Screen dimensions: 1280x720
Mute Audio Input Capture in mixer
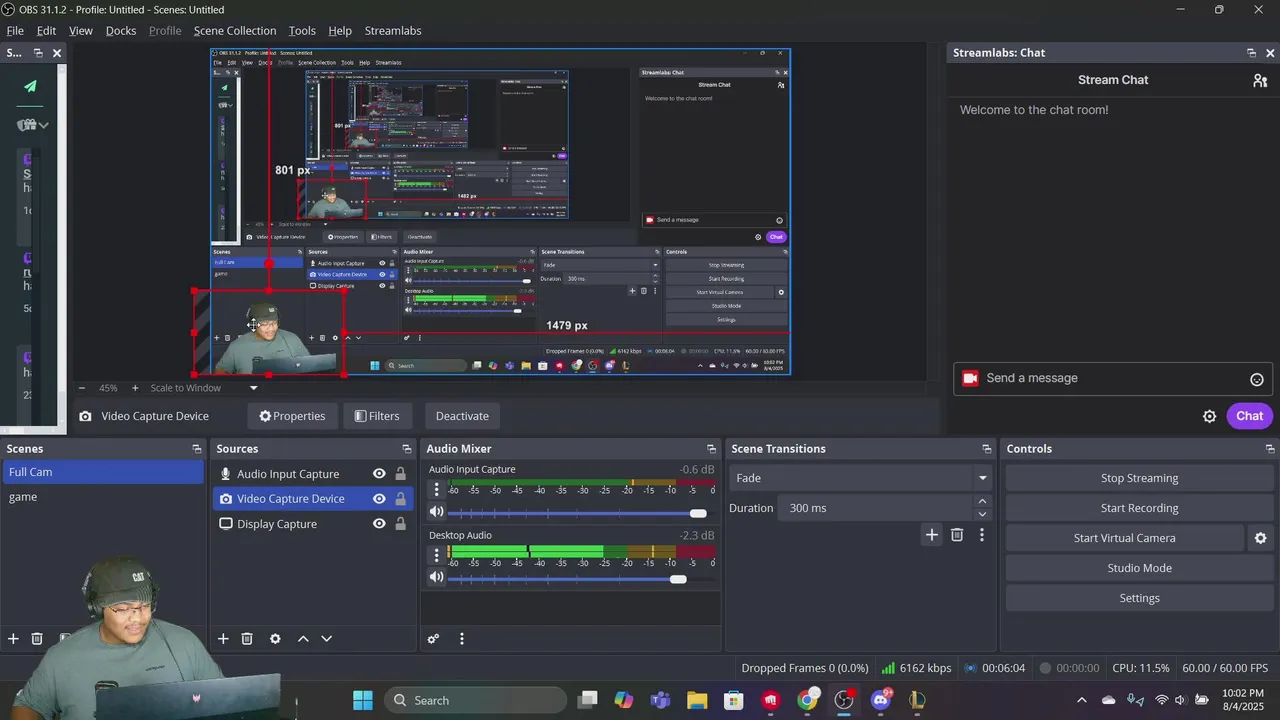tap(436, 512)
